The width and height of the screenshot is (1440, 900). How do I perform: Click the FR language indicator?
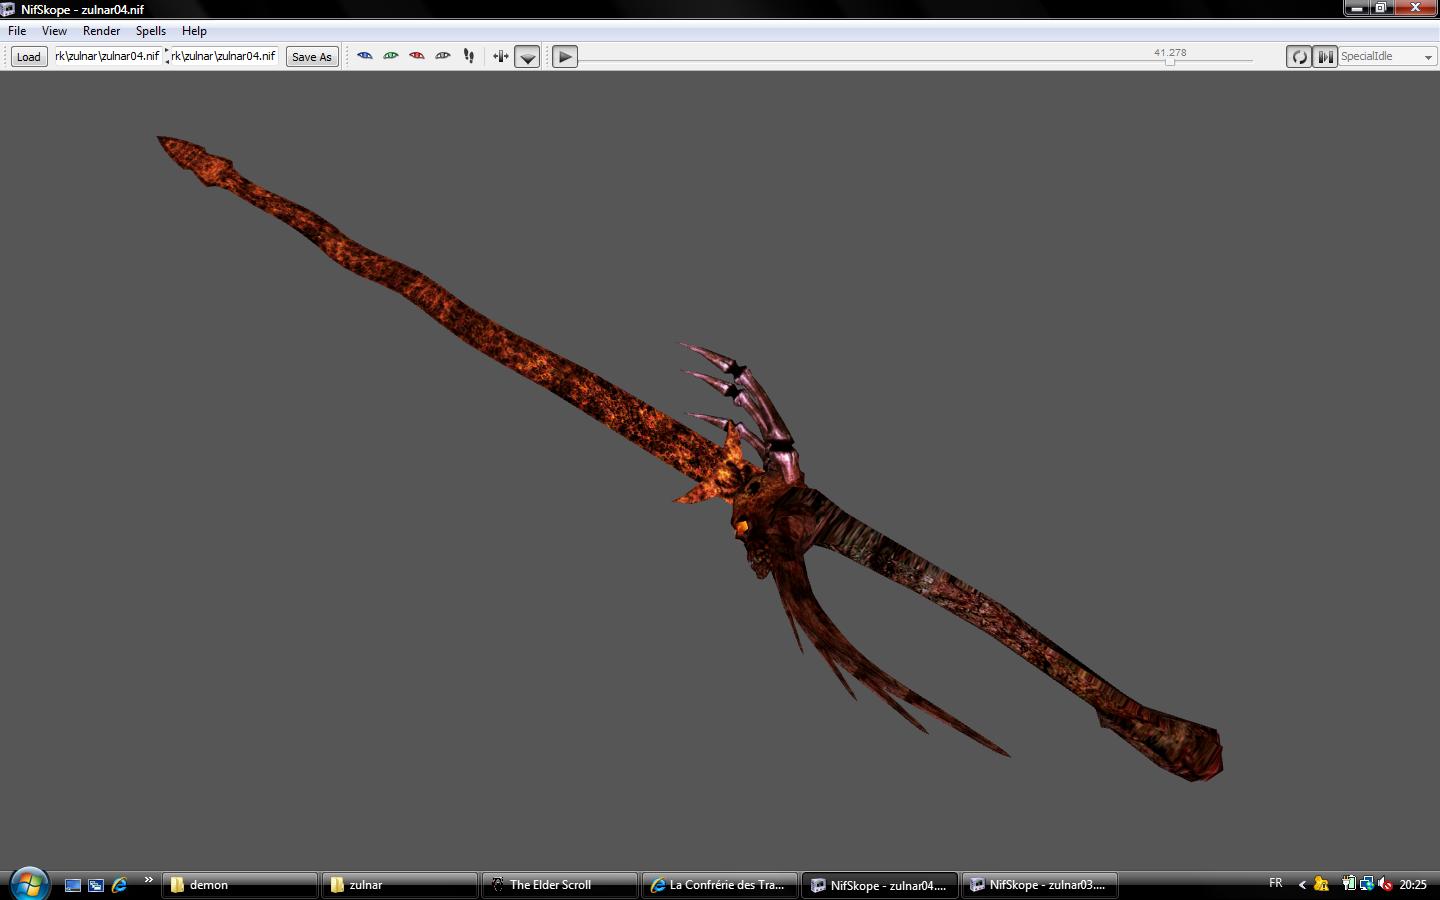tap(1276, 883)
